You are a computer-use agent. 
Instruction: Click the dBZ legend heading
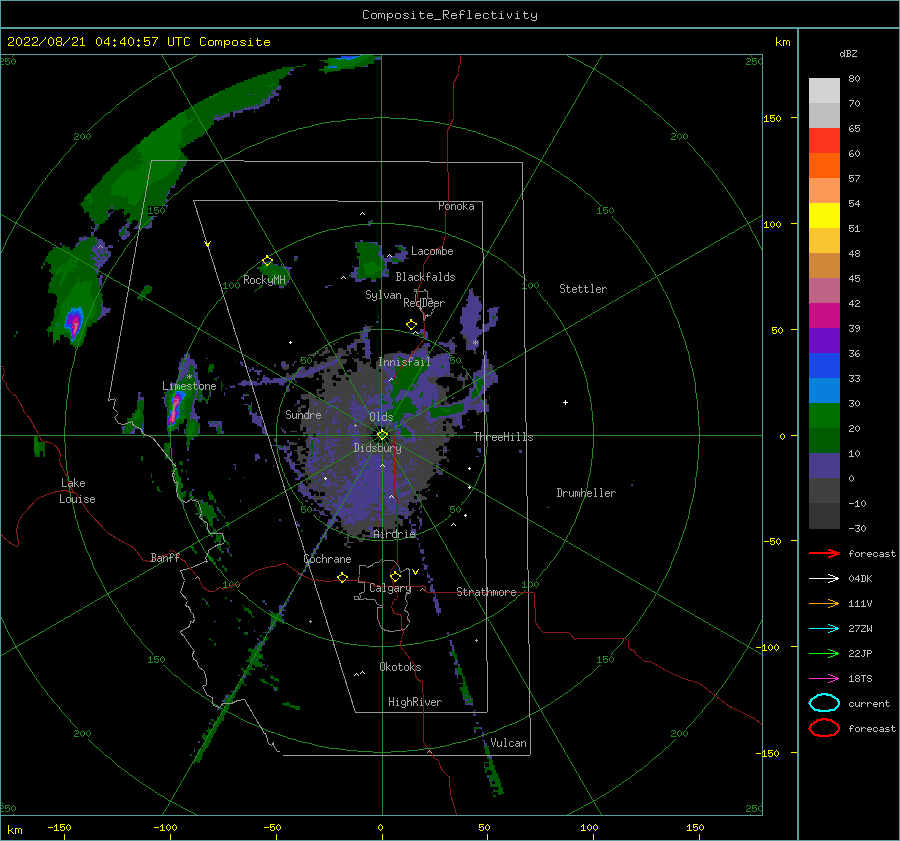[x=848, y=53]
